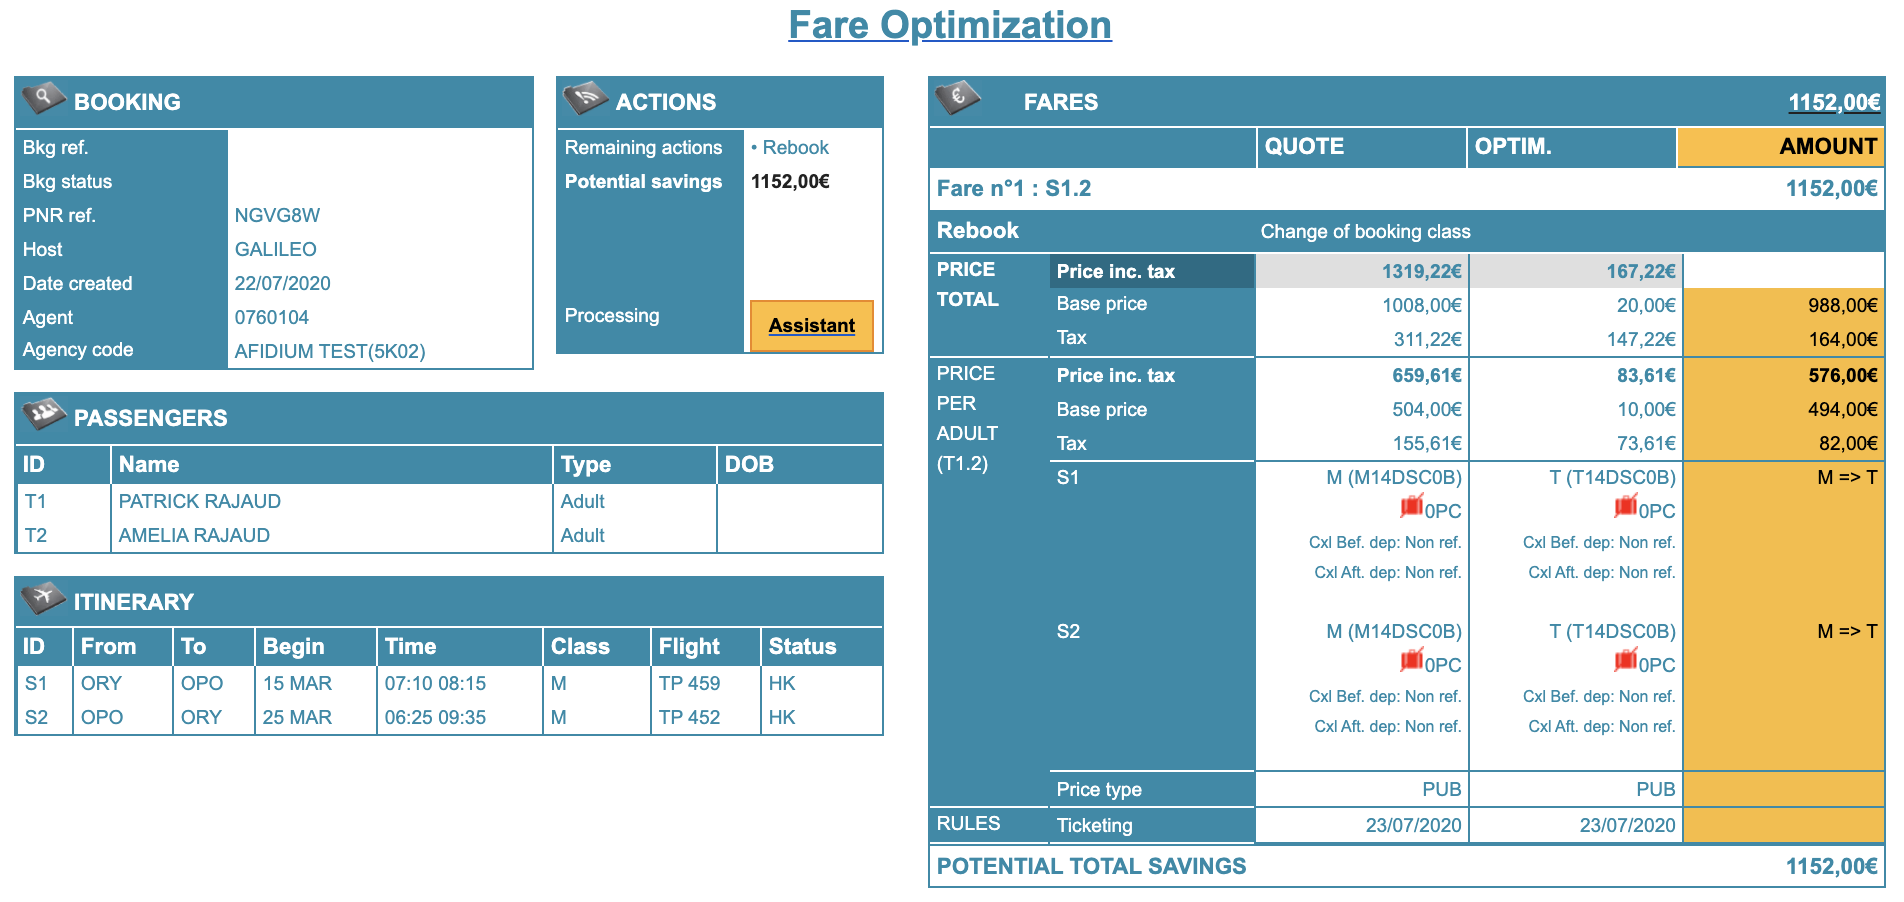Click the 1152,00€ total in Fares header
The height and width of the screenshot is (902, 1904).
[1833, 103]
